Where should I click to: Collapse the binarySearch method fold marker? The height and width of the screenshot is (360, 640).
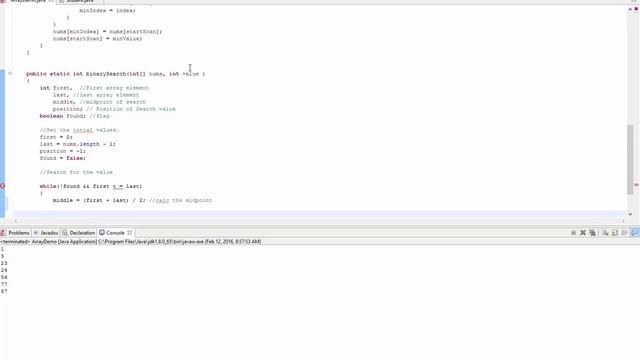[x=10, y=73]
